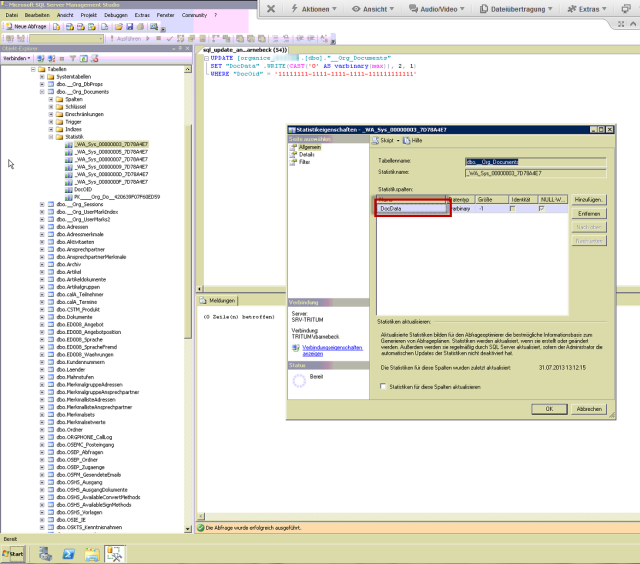Click Objekt-Explorer scroll down arrow

pyautogui.click(x=188, y=529)
